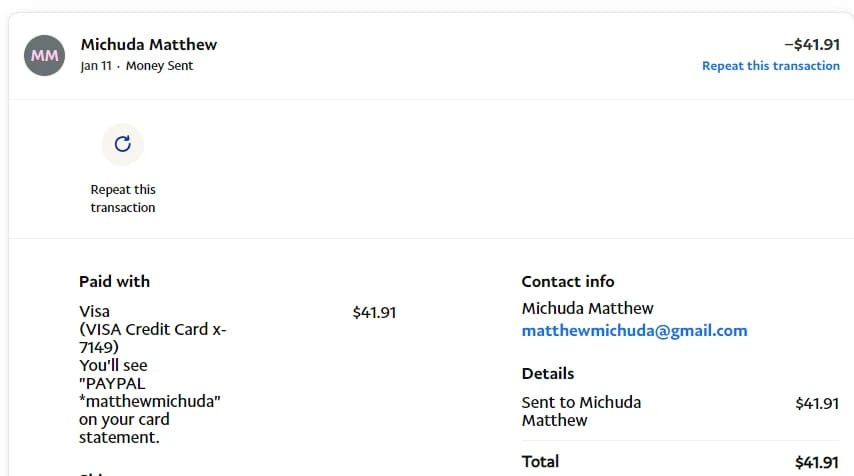Click Michuda Matthew under Contact info
The image size is (854, 476).
coord(587,308)
